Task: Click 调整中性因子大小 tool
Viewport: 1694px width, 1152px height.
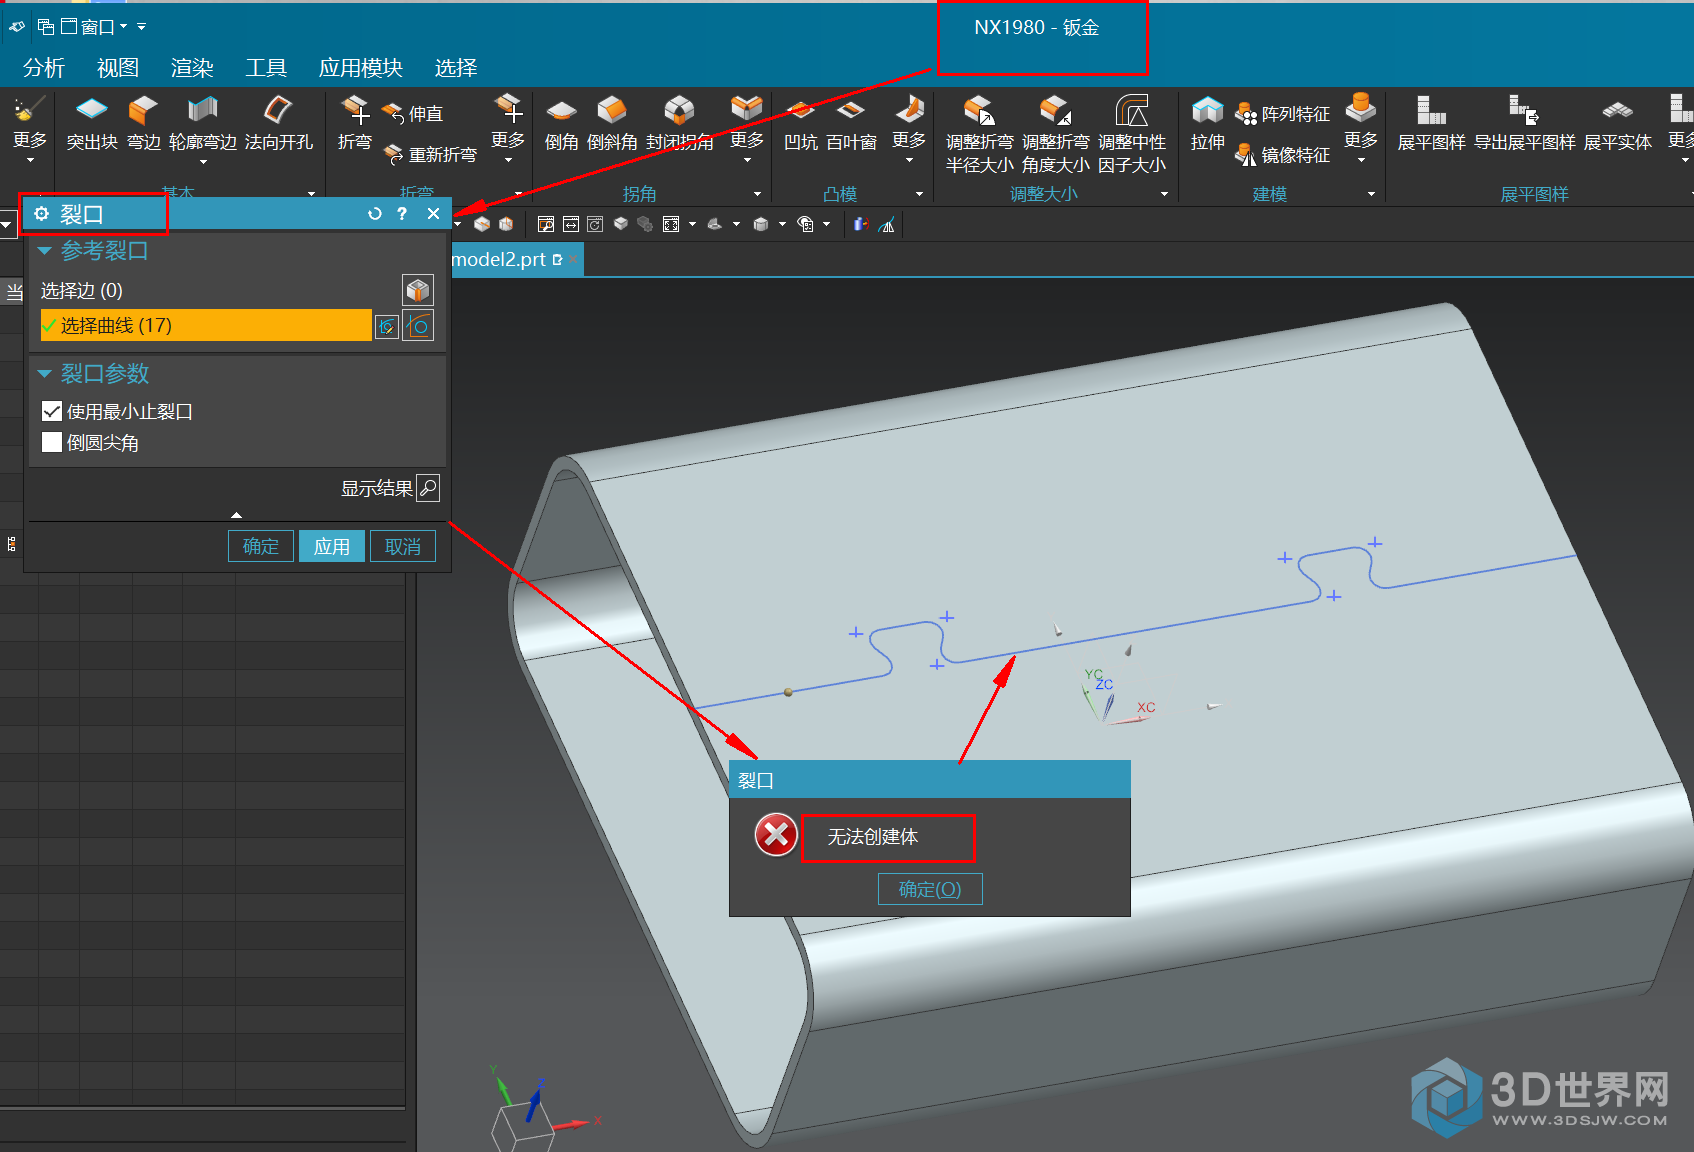Action: tap(1131, 134)
